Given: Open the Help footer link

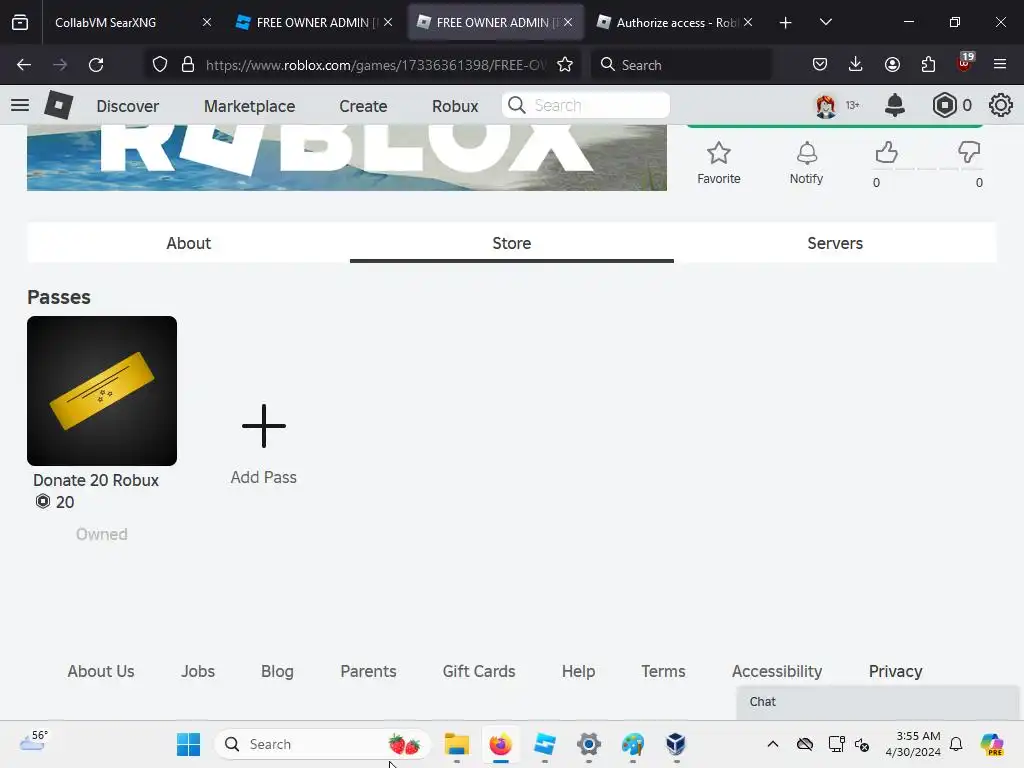Looking at the screenshot, I should point(579,671).
